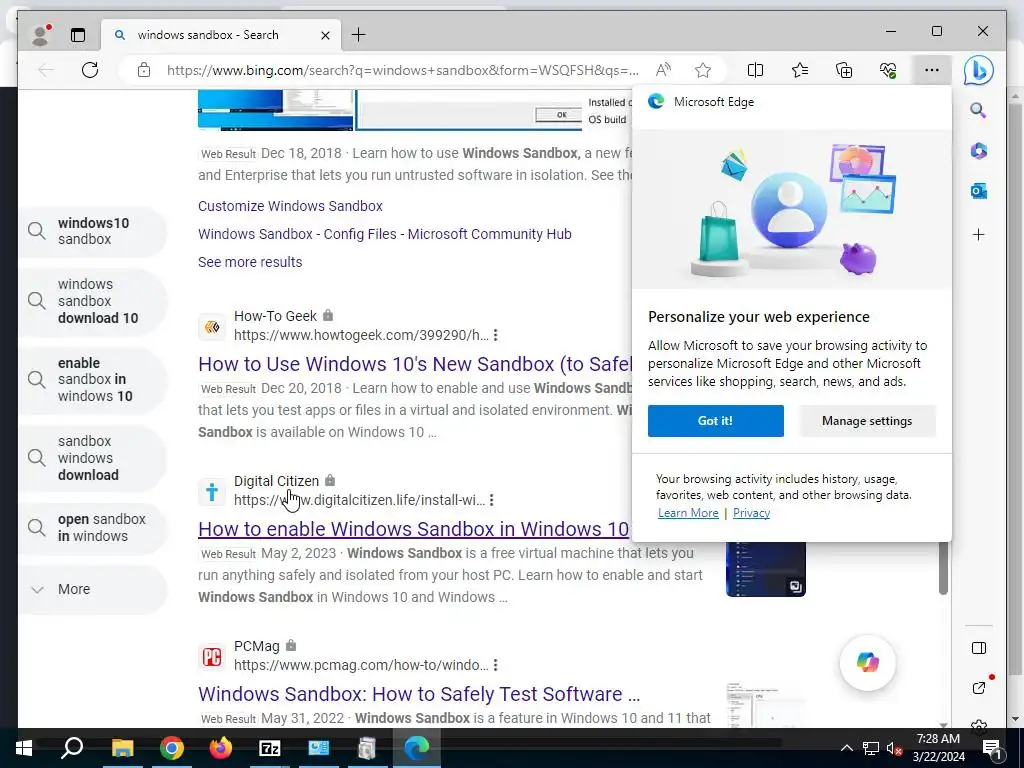Click Manage settings button
This screenshot has width=1024, height=768.
pyautogui.click(x=867, y=421)
